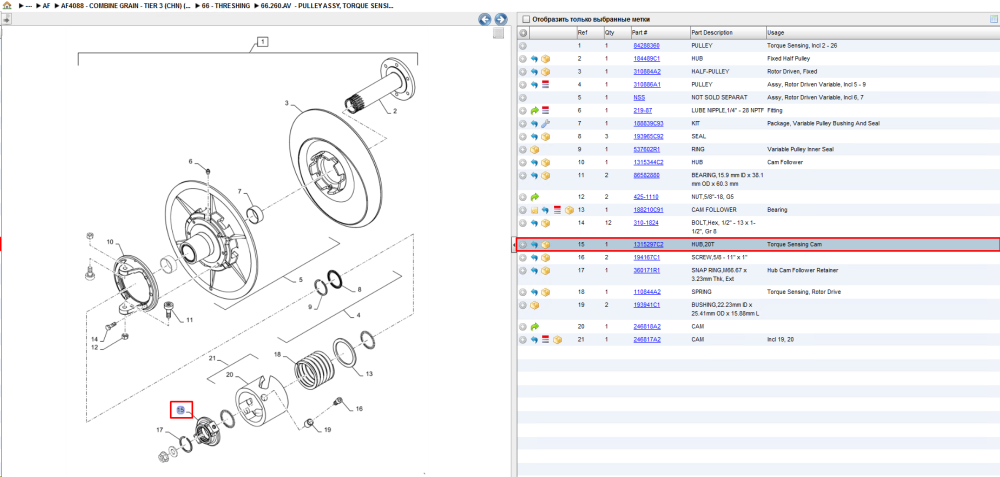Select callout 10 on the diagram
This screenshot has width=1000, height=477.
tap(110, 242)
